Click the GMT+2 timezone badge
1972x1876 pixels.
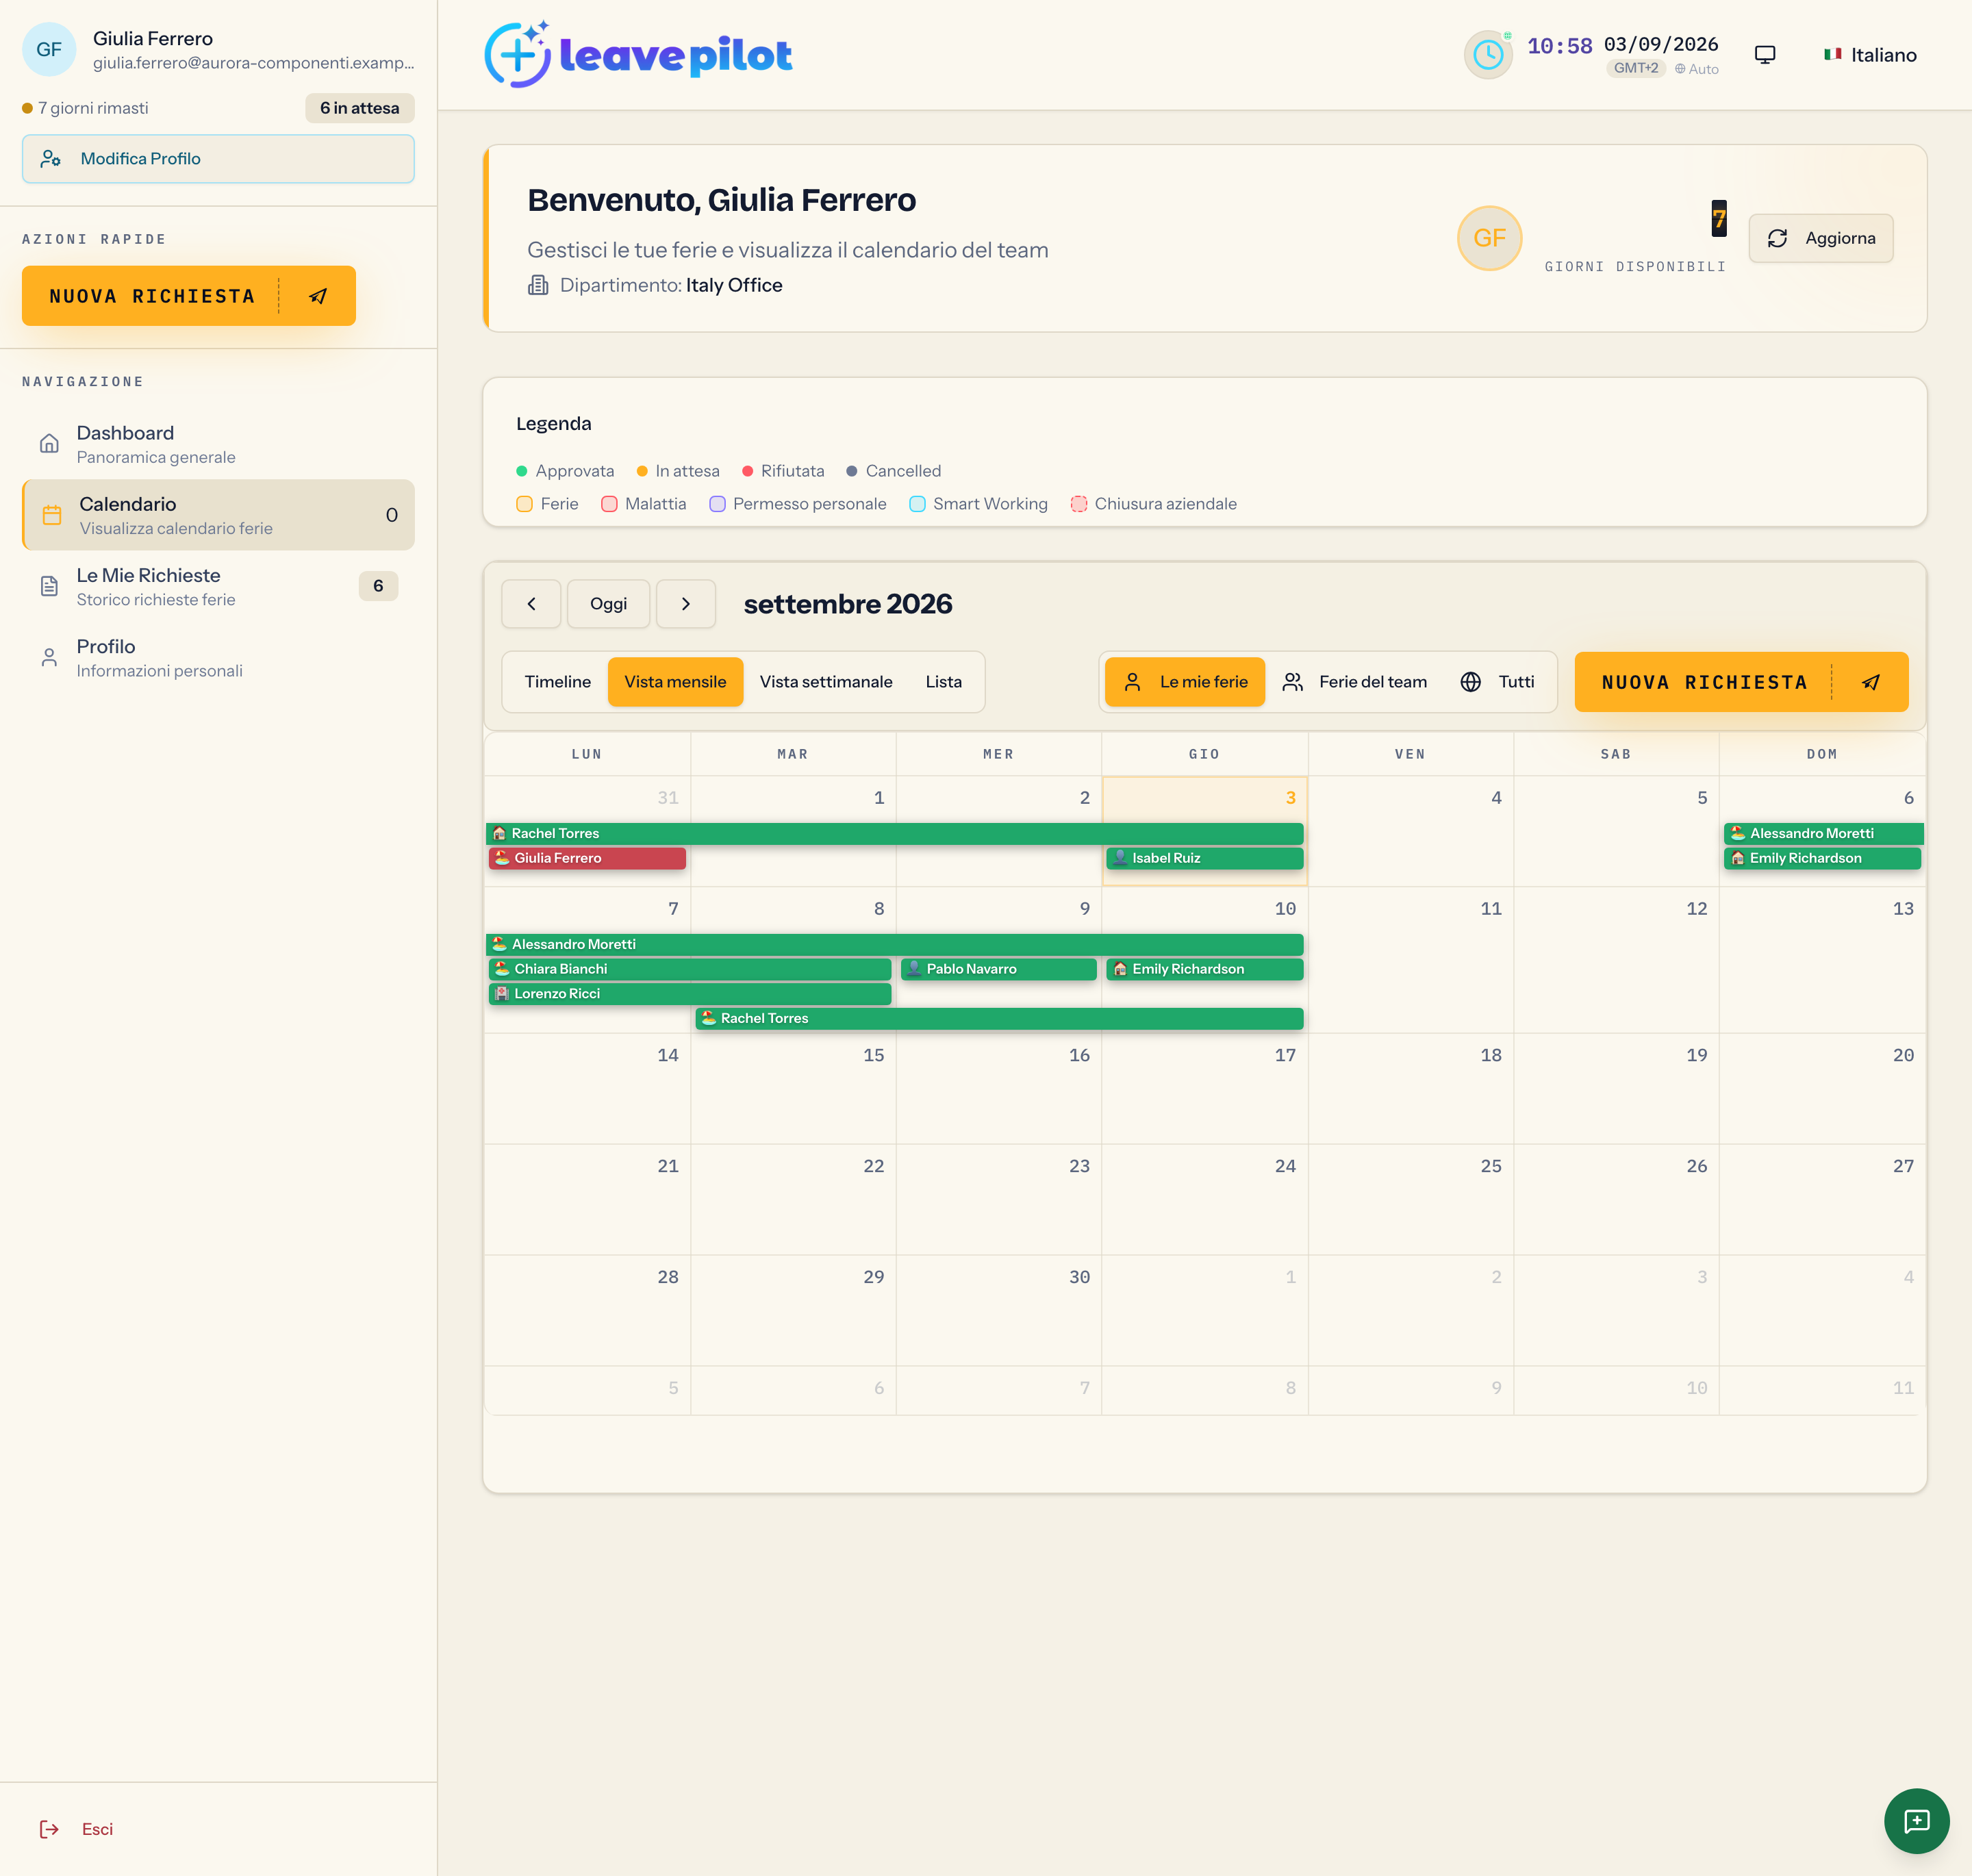click(1636, 69)
